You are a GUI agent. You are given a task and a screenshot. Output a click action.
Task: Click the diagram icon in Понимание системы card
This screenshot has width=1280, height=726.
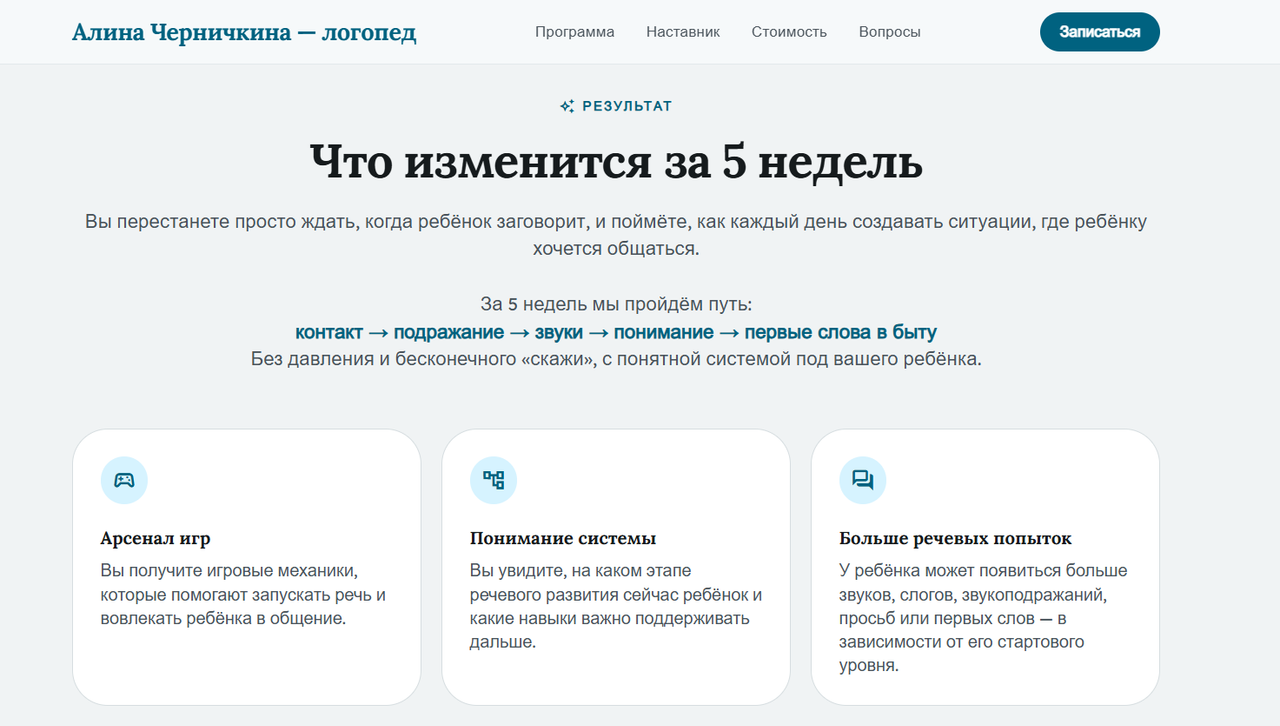(494, 480)
